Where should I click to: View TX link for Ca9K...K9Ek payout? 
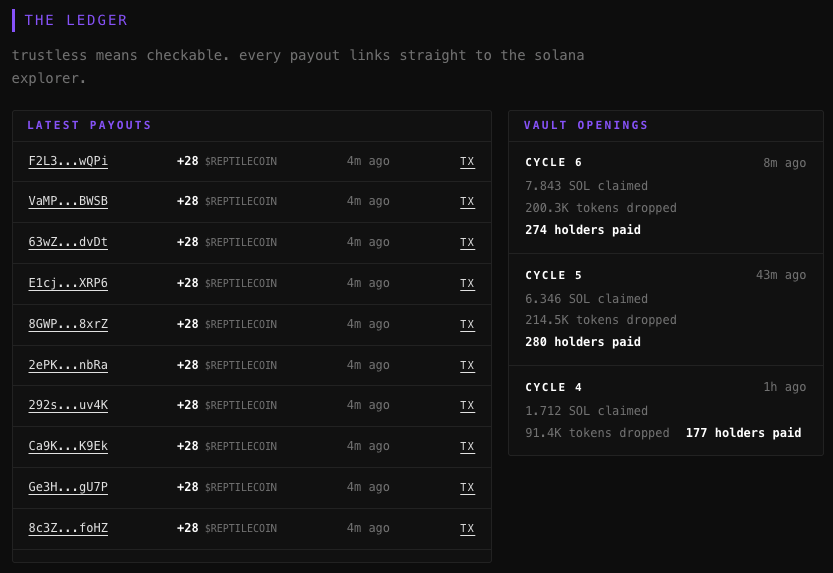click(x=467, y=447)
